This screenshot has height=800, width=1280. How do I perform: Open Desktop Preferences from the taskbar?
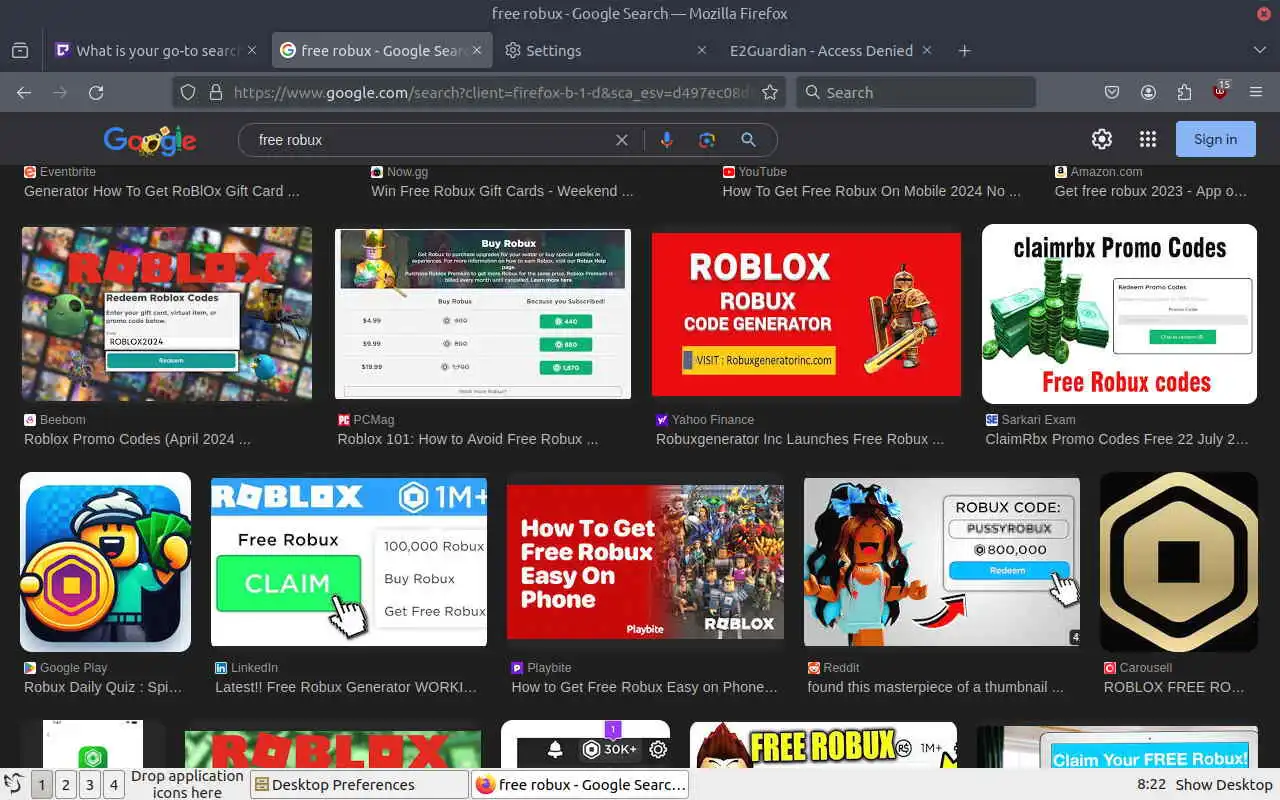click(x=359, y=785)
